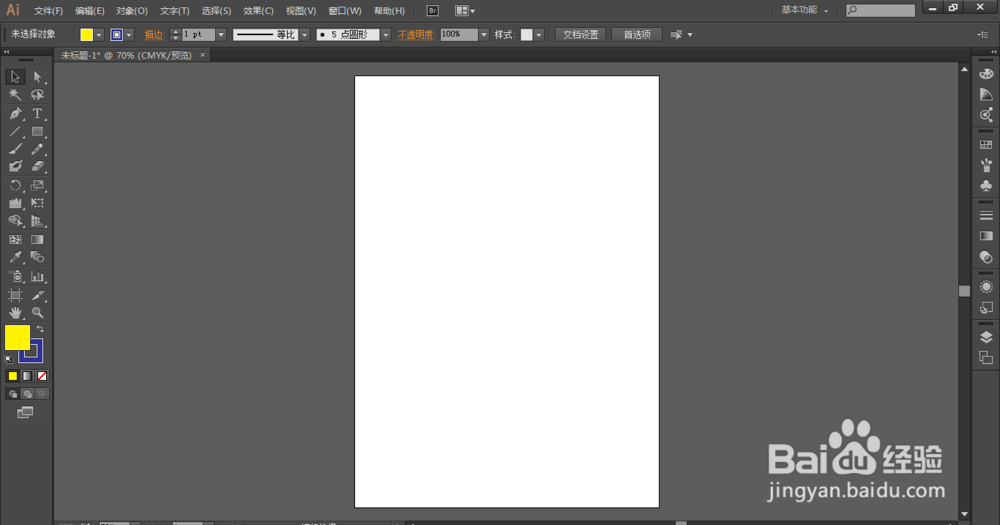Screen dimensions: 1000x525
Task: Open Arrange Documents dropdown
Action: 465,11
